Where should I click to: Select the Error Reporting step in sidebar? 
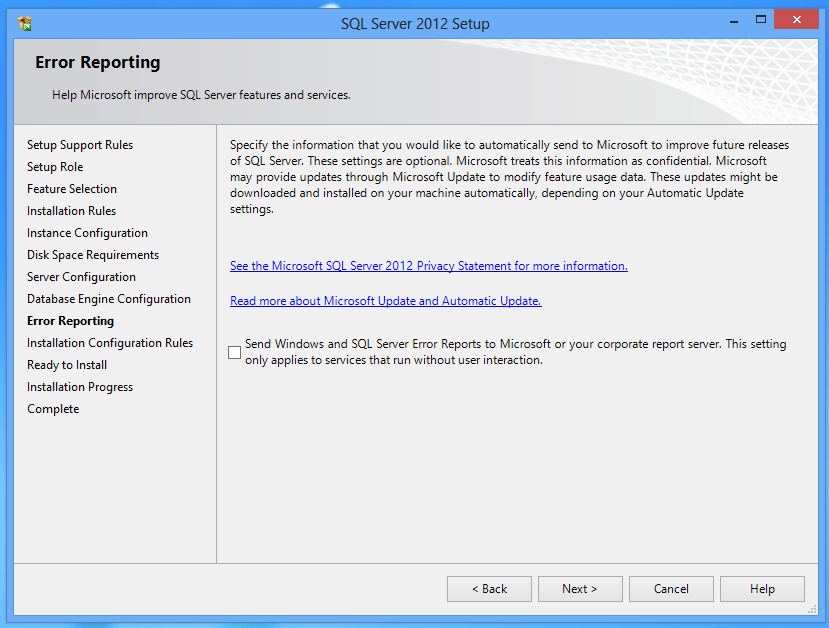tap(70, 321)
